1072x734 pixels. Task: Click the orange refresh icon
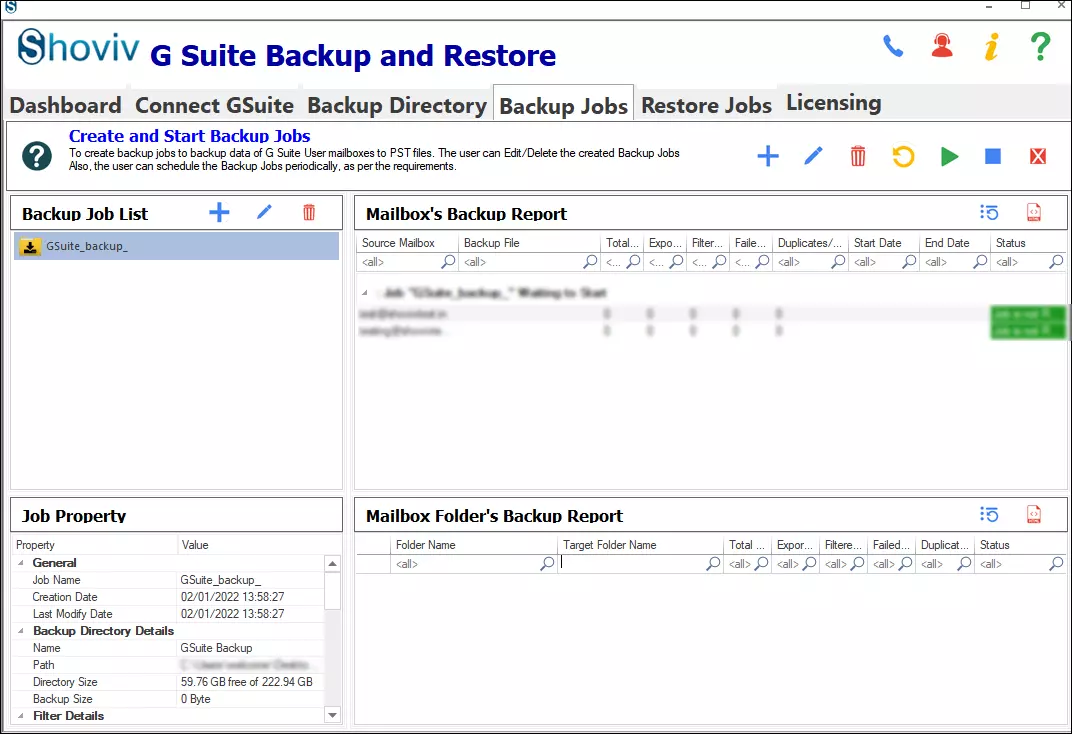pyautogui.click(x=903, y=156)
